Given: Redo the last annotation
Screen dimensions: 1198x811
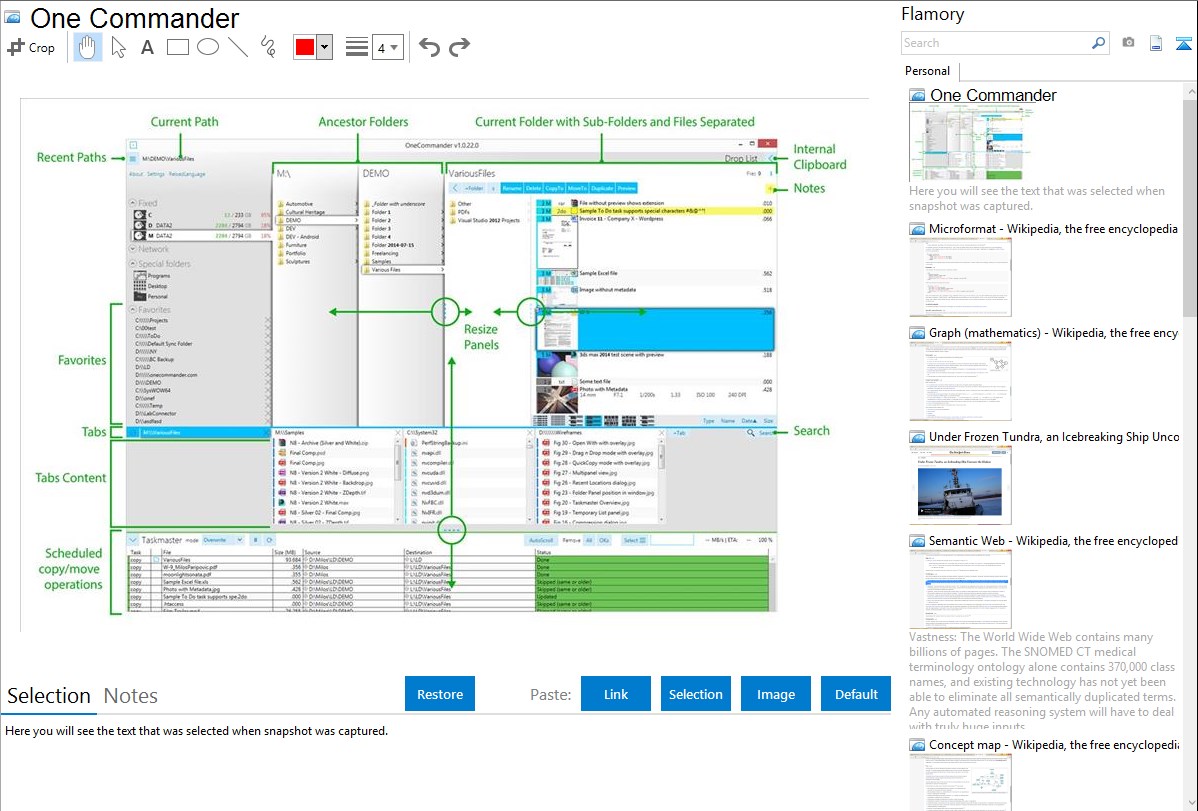Looking at the screenshot, I should tap(459, 47).
